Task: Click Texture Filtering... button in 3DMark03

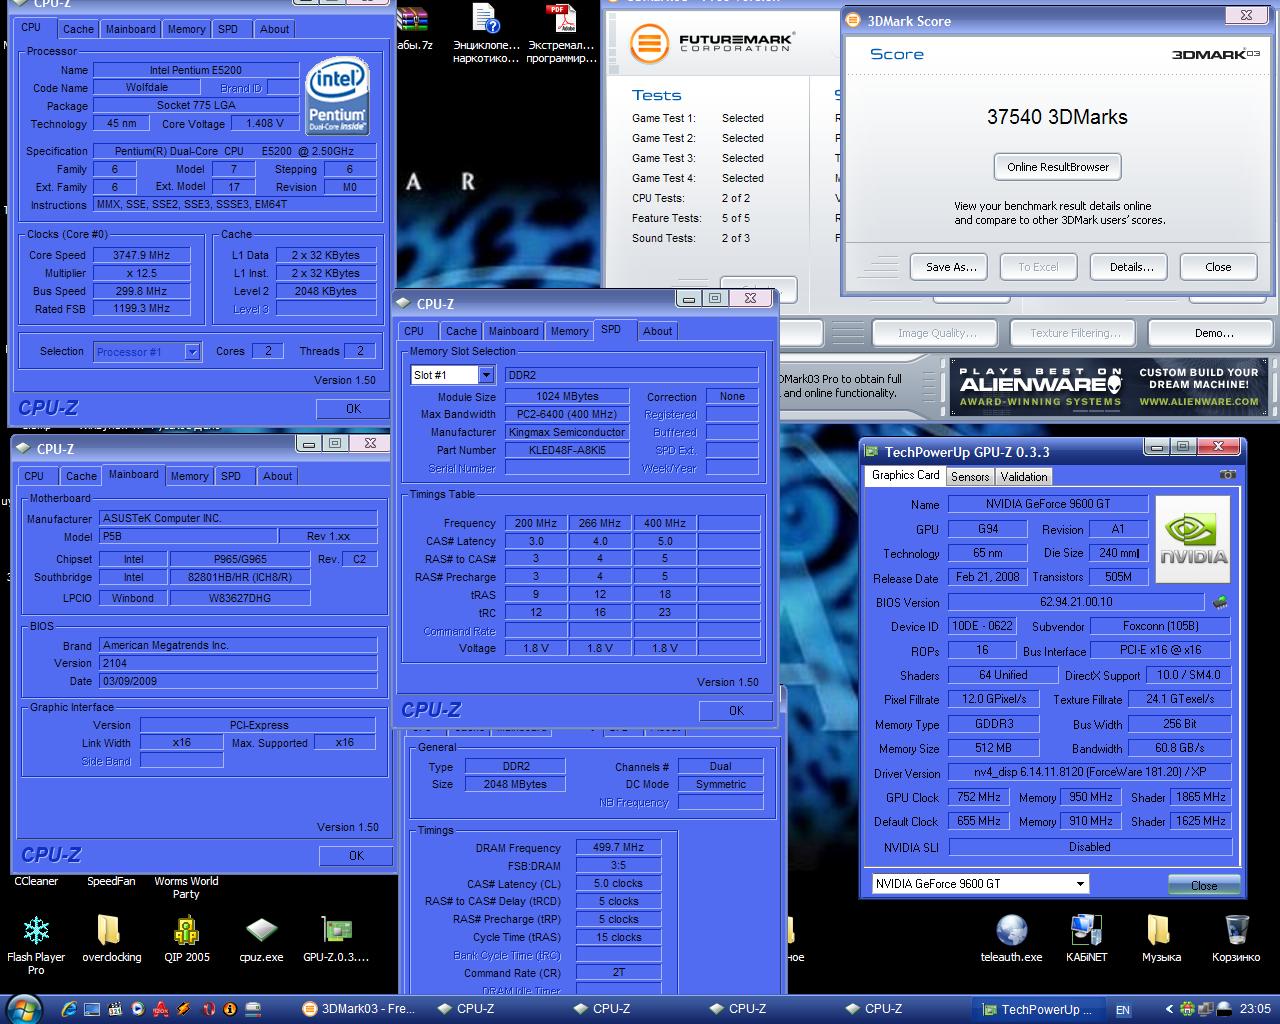Action: (x=1075, y=333)
